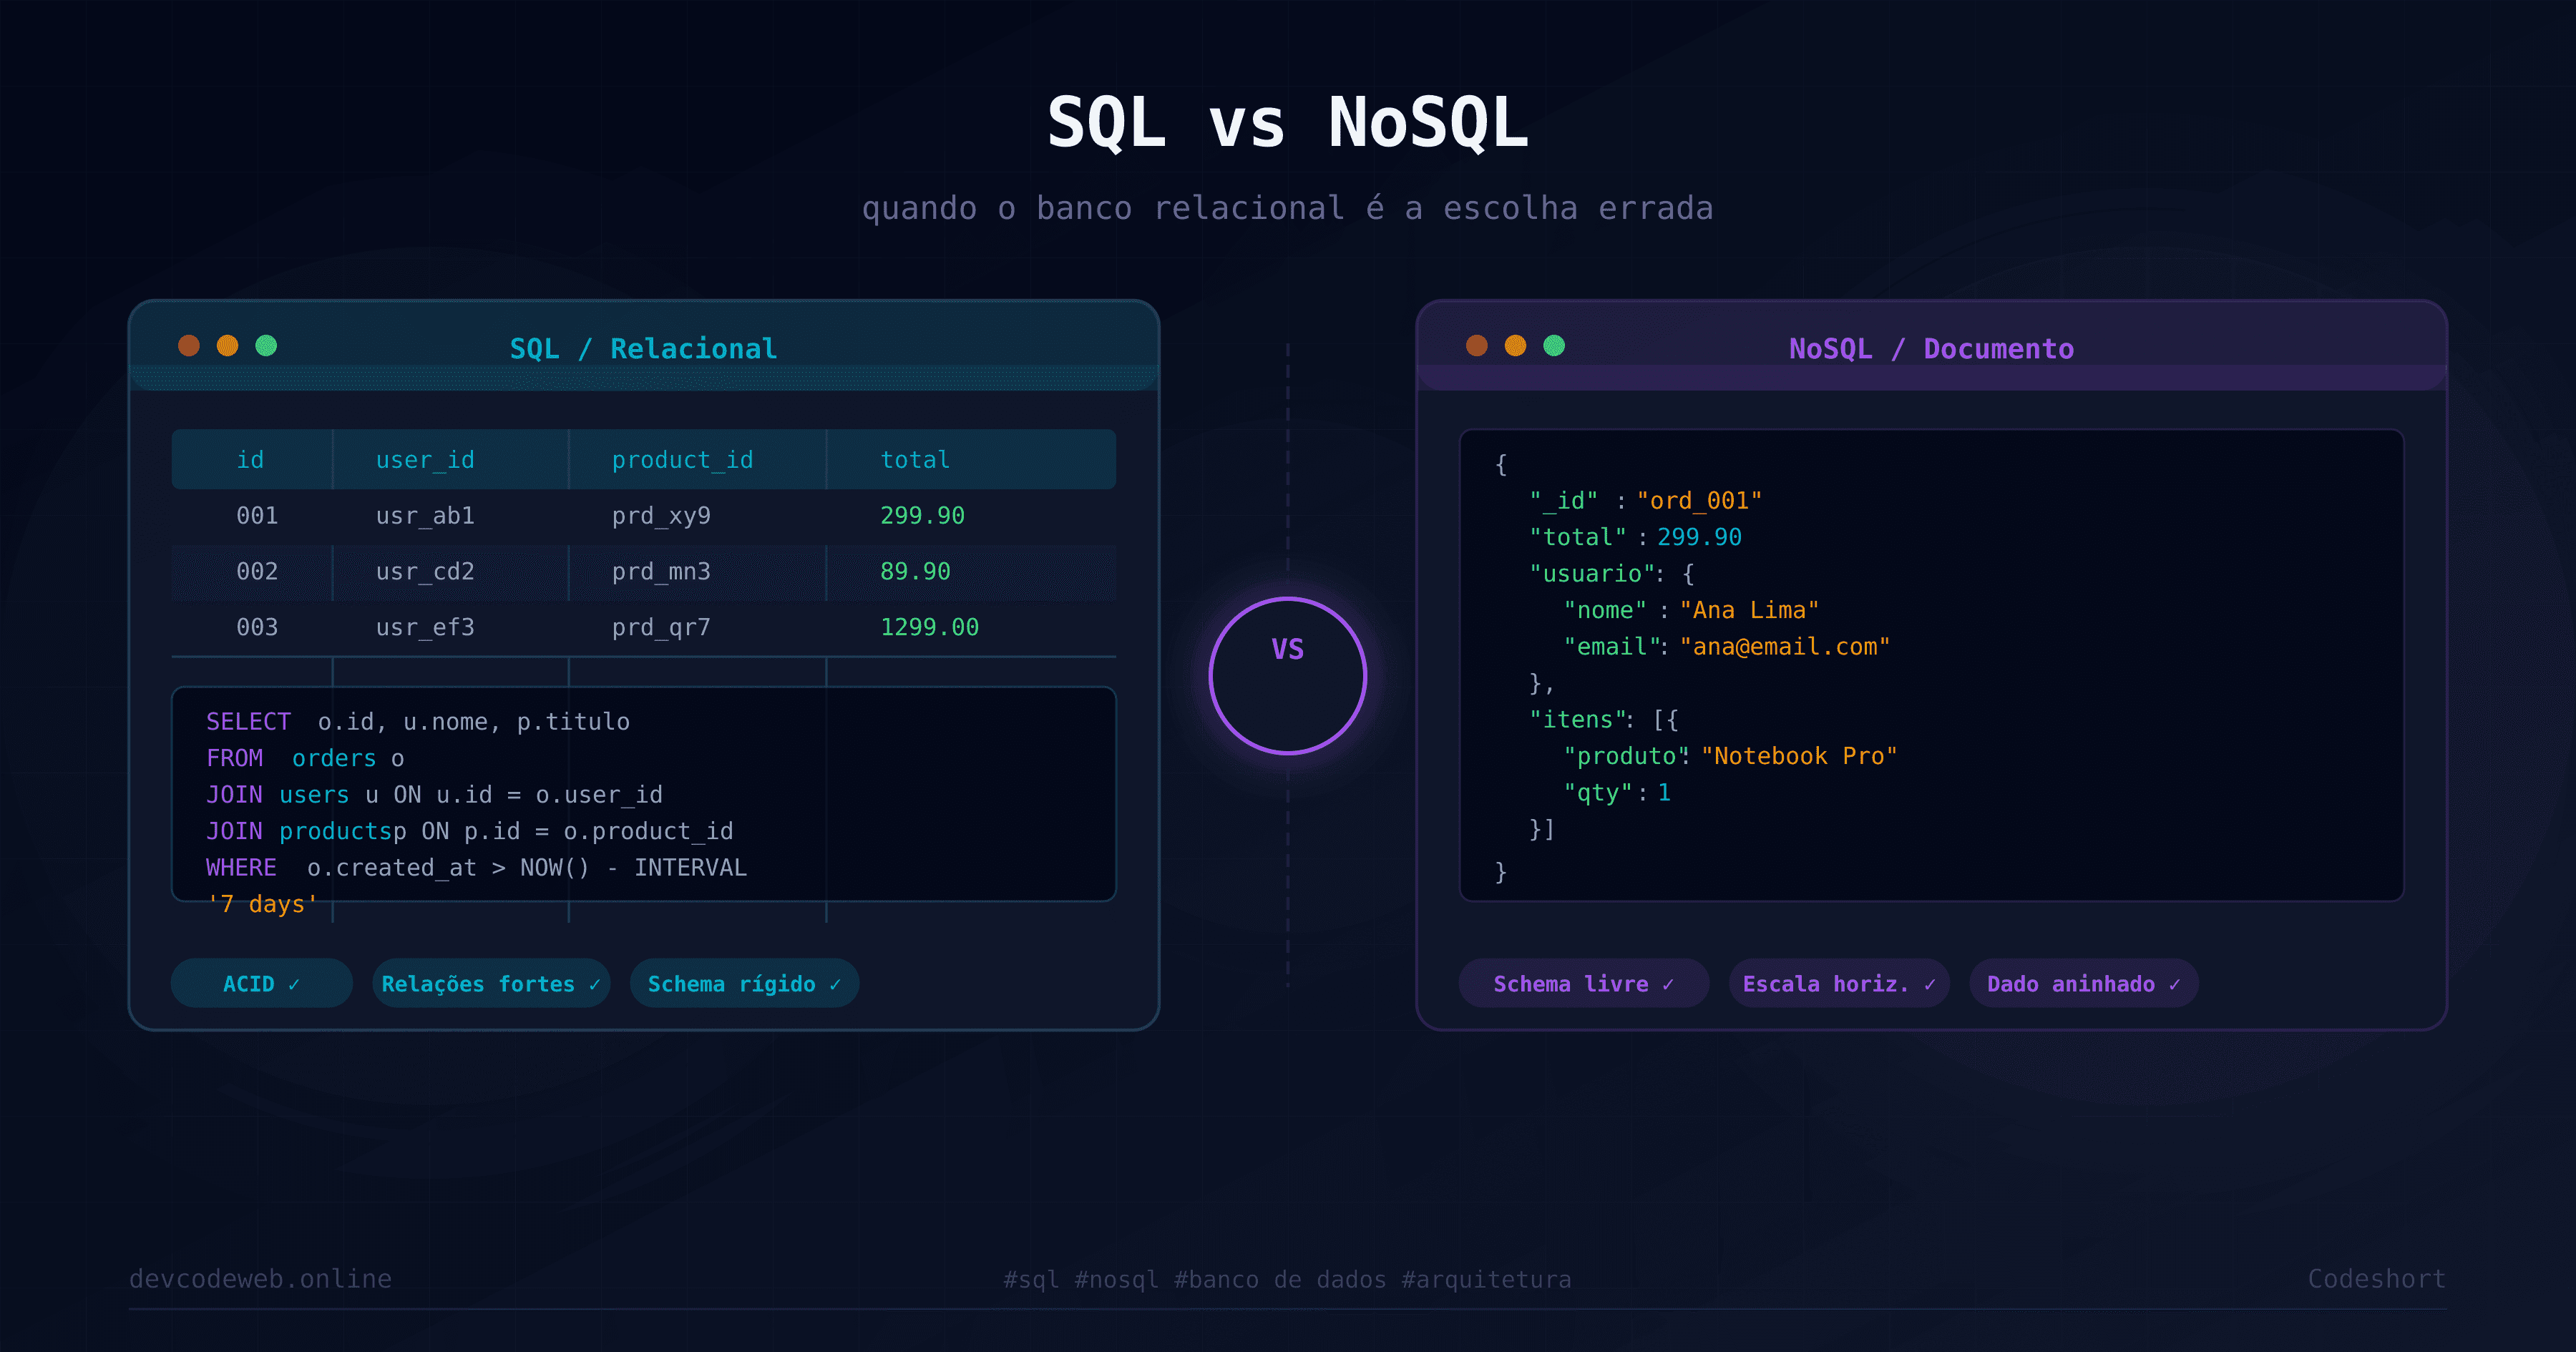Select the Escala horiz. tag

pos(1840,983)
